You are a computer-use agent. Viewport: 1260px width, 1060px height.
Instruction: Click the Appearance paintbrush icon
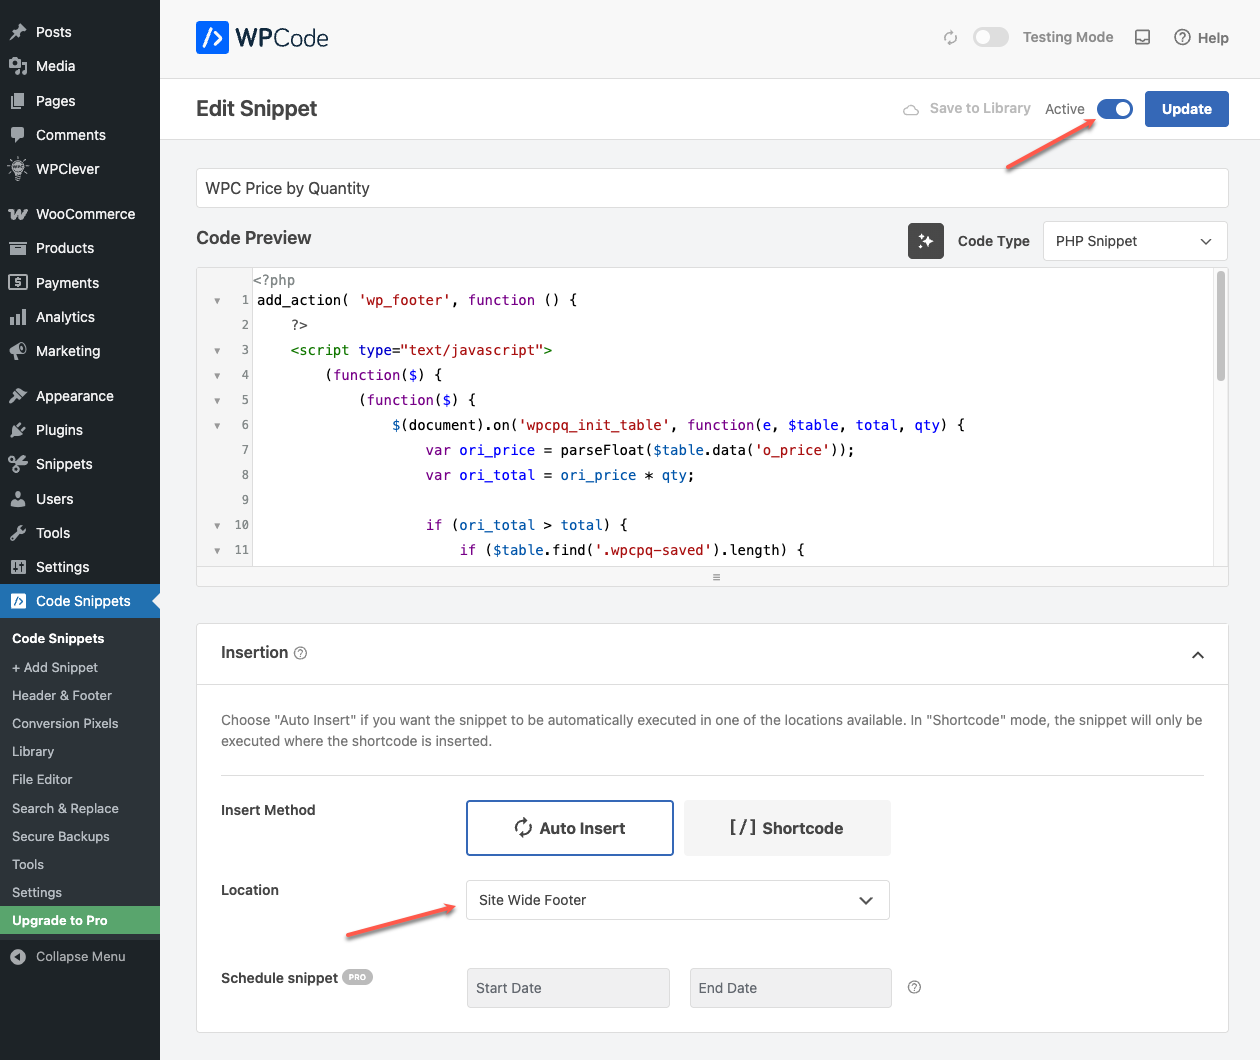(18, 396)
